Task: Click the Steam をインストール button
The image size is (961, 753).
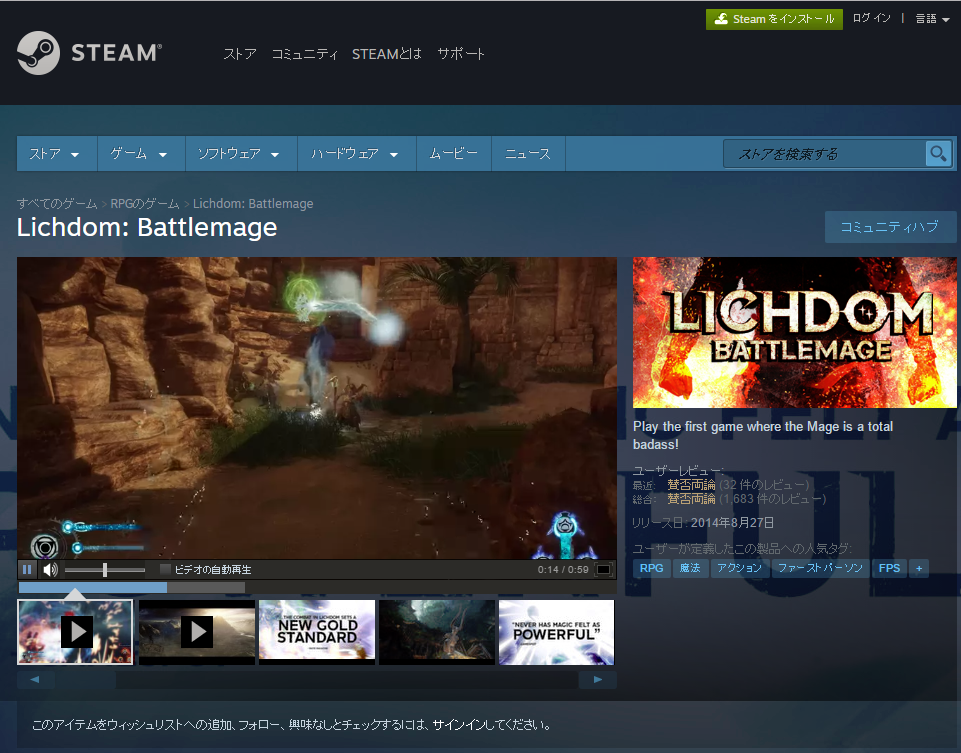Action: [774, 19]
